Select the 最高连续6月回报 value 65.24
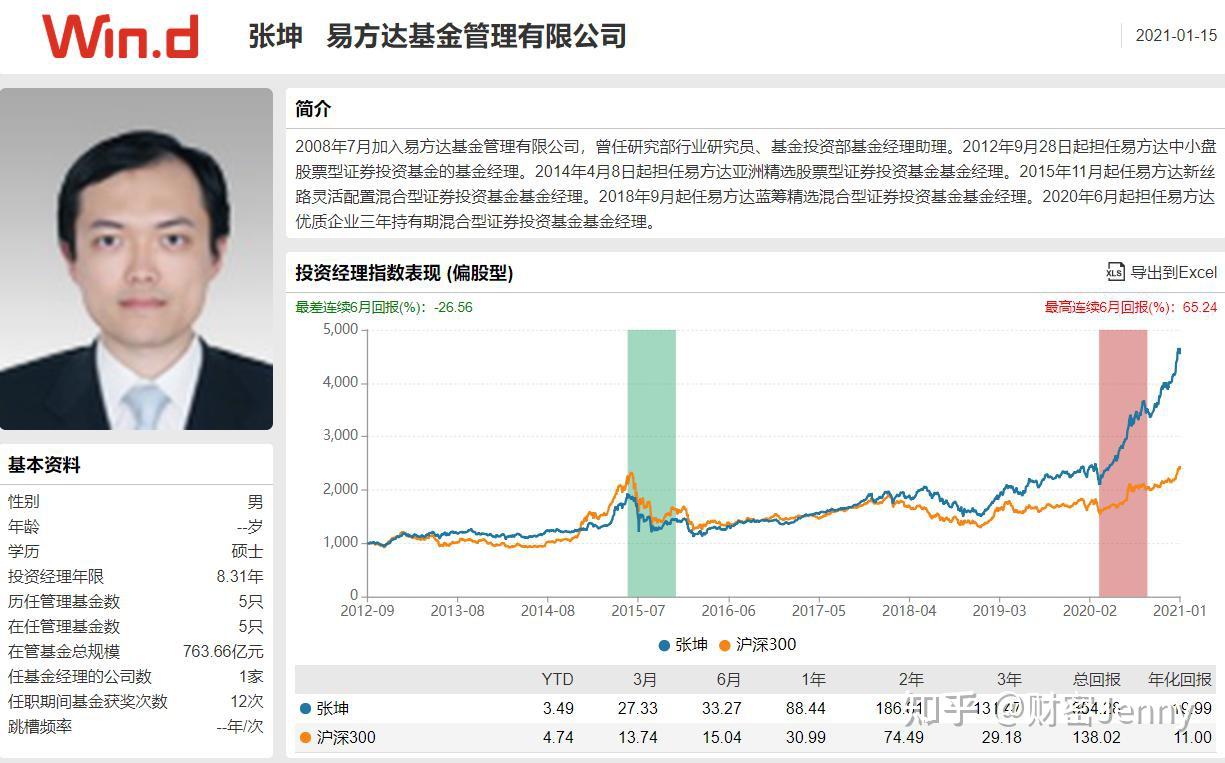 (x=1200, y=307)
